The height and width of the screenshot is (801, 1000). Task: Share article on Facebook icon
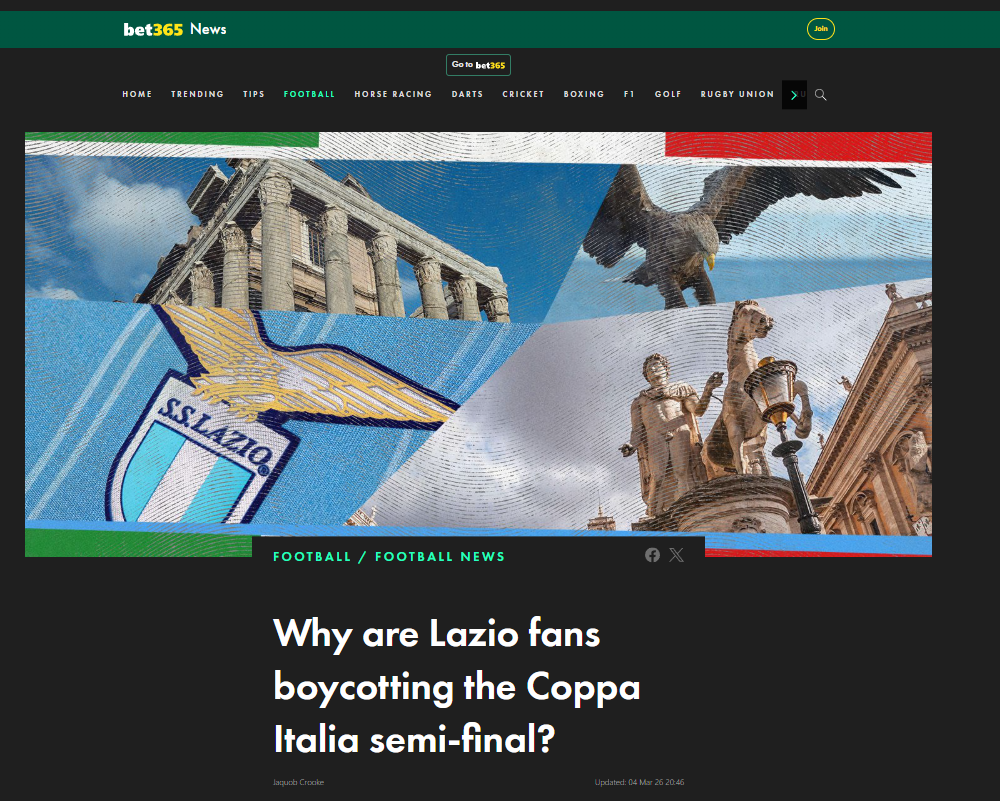coord(652,555)
